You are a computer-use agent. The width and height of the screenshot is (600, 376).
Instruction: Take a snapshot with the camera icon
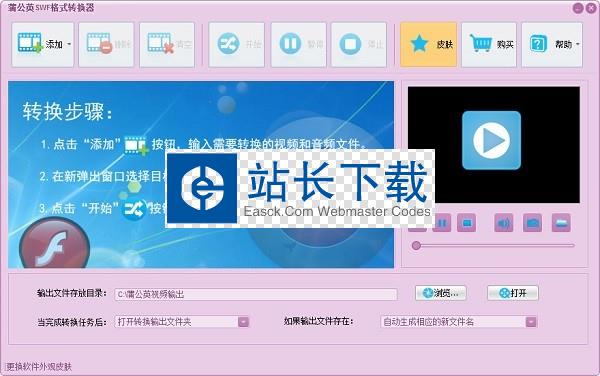tap(532, 223)
